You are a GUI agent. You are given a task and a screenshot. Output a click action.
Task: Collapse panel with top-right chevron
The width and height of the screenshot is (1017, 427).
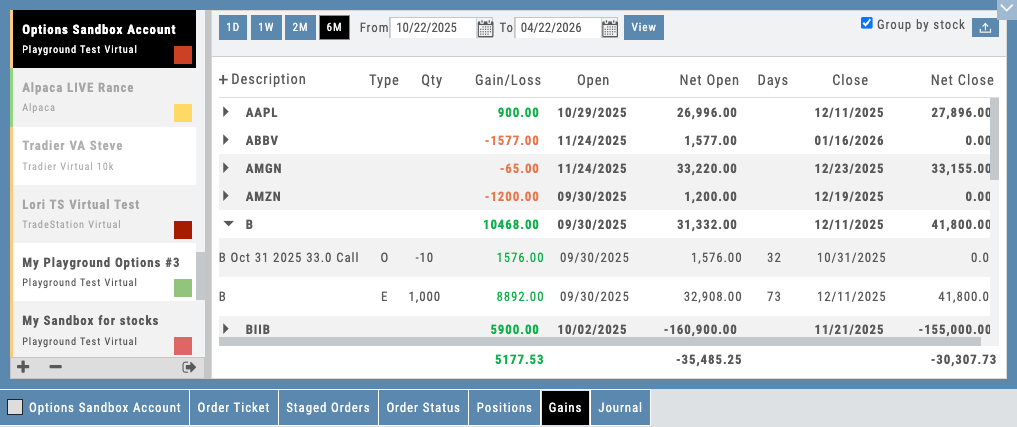click(x=1005, y=6)
